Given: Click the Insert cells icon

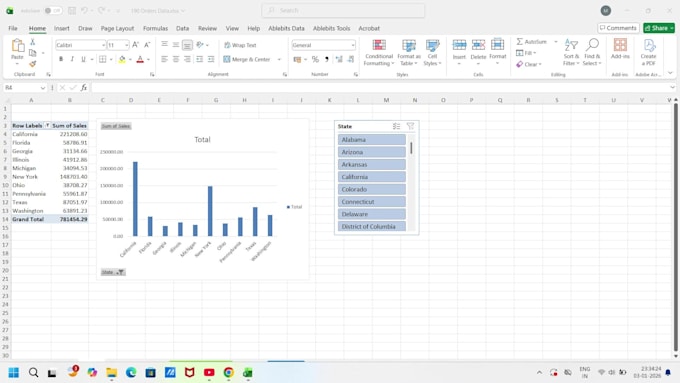Looking at the screenshot, I should tap(459, 45).
